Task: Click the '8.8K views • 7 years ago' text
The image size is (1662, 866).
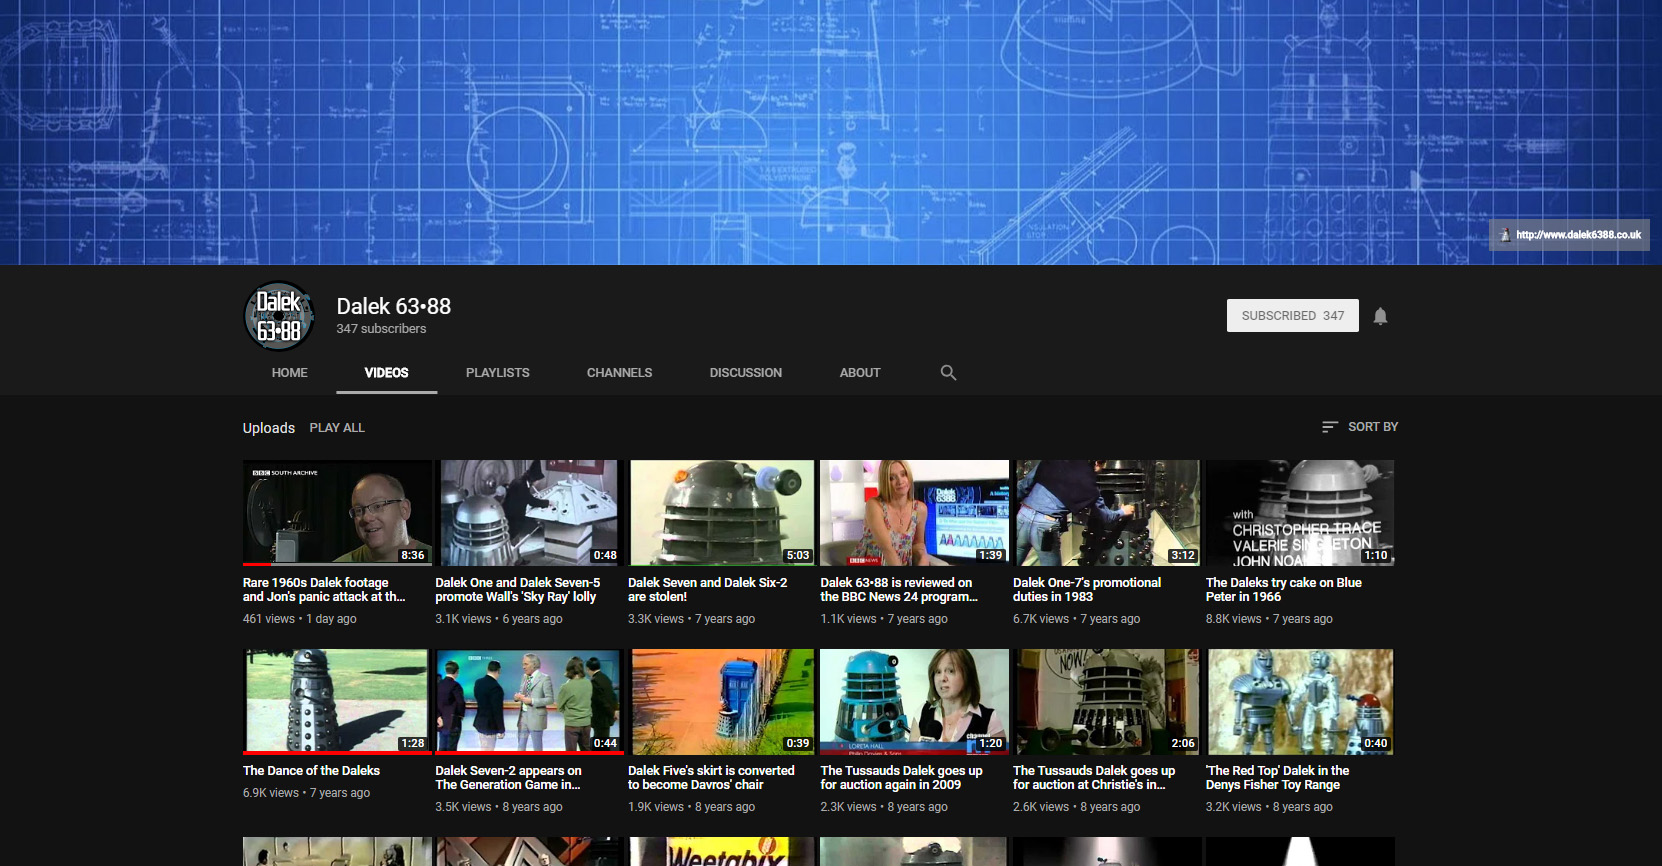Action: (x=1269, y=619)
